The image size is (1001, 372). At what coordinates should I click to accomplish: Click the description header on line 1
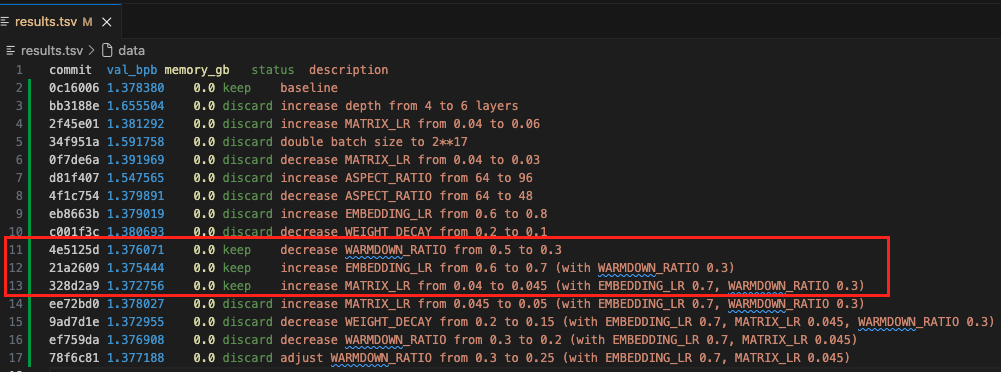(x=349, y=70)
